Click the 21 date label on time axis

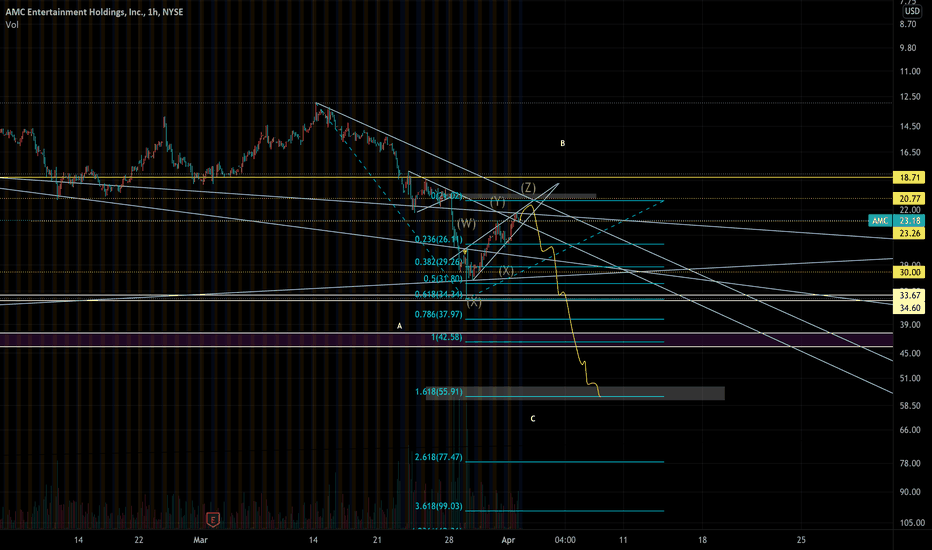pyautogui.click(x=377, y=540)
